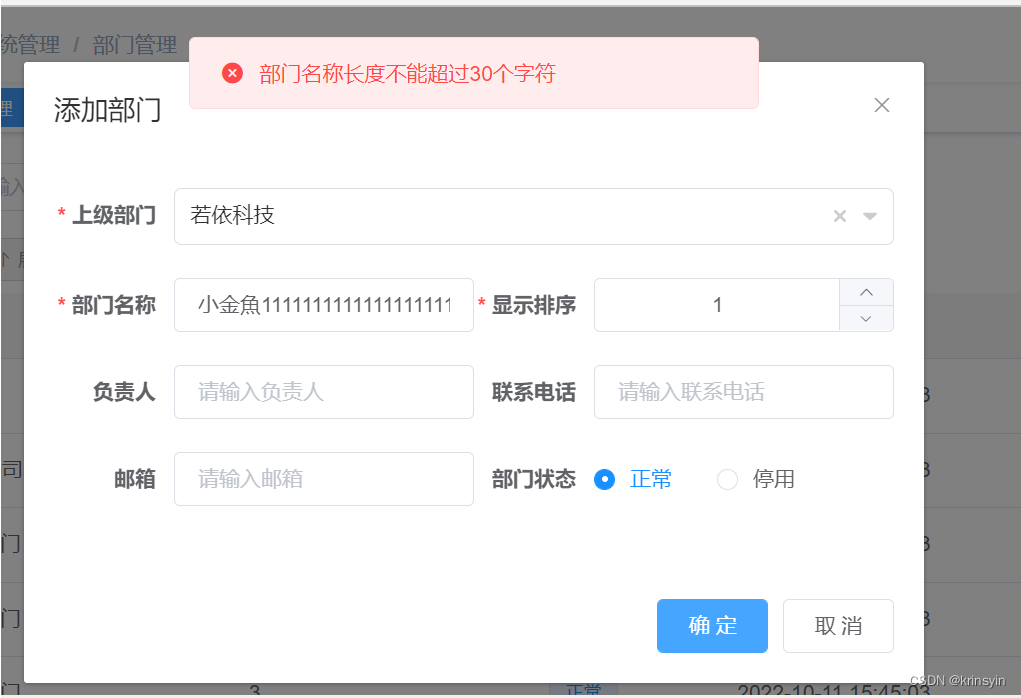Viewport: 1021px width, 698px height.
Task: Click the 确定 button to confirm
Action: pos(712,625)
